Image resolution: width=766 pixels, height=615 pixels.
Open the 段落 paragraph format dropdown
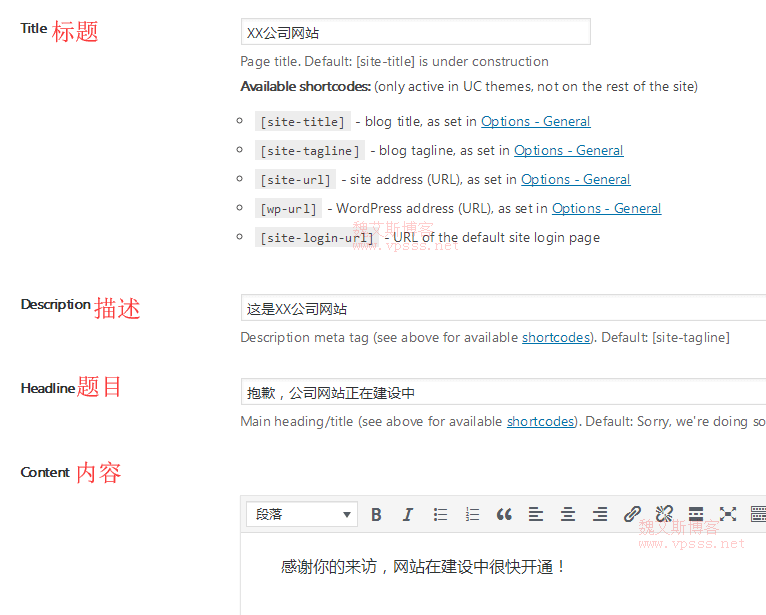(x=302, y=514)
